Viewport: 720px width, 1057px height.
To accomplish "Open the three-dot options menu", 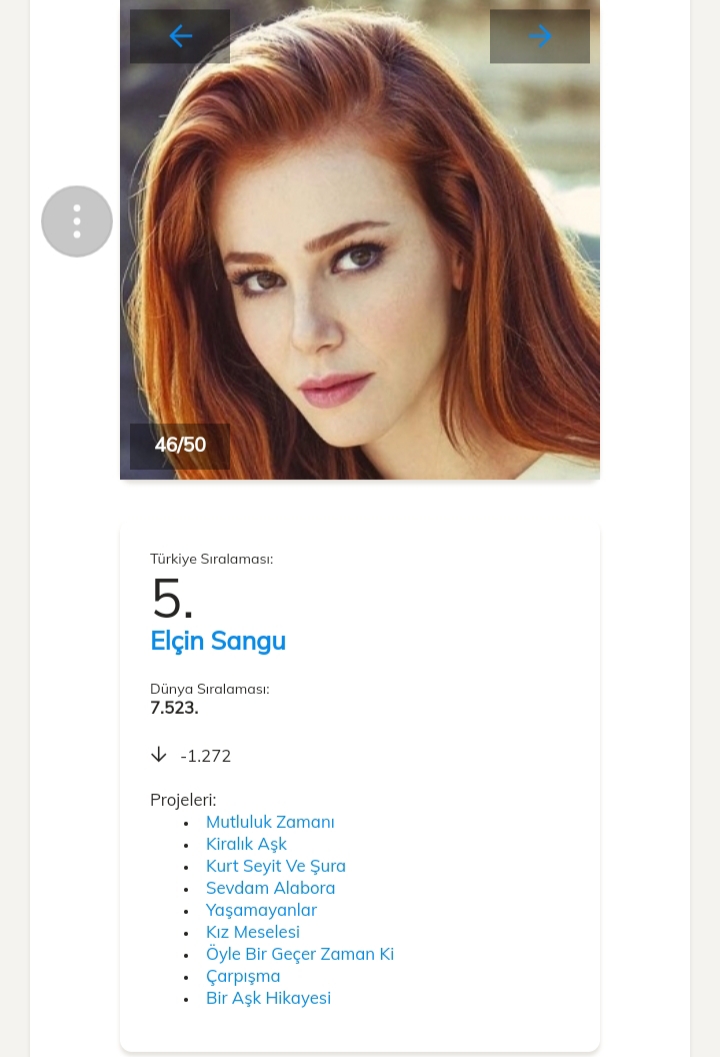I will pos(77,221).
